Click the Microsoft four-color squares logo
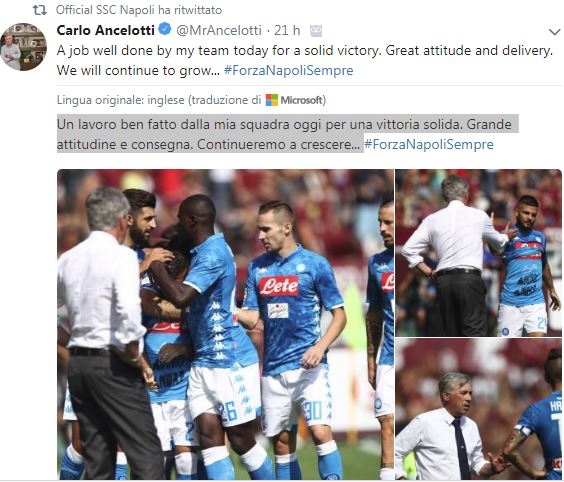This screenshot has width=564, height=482. 272,100
